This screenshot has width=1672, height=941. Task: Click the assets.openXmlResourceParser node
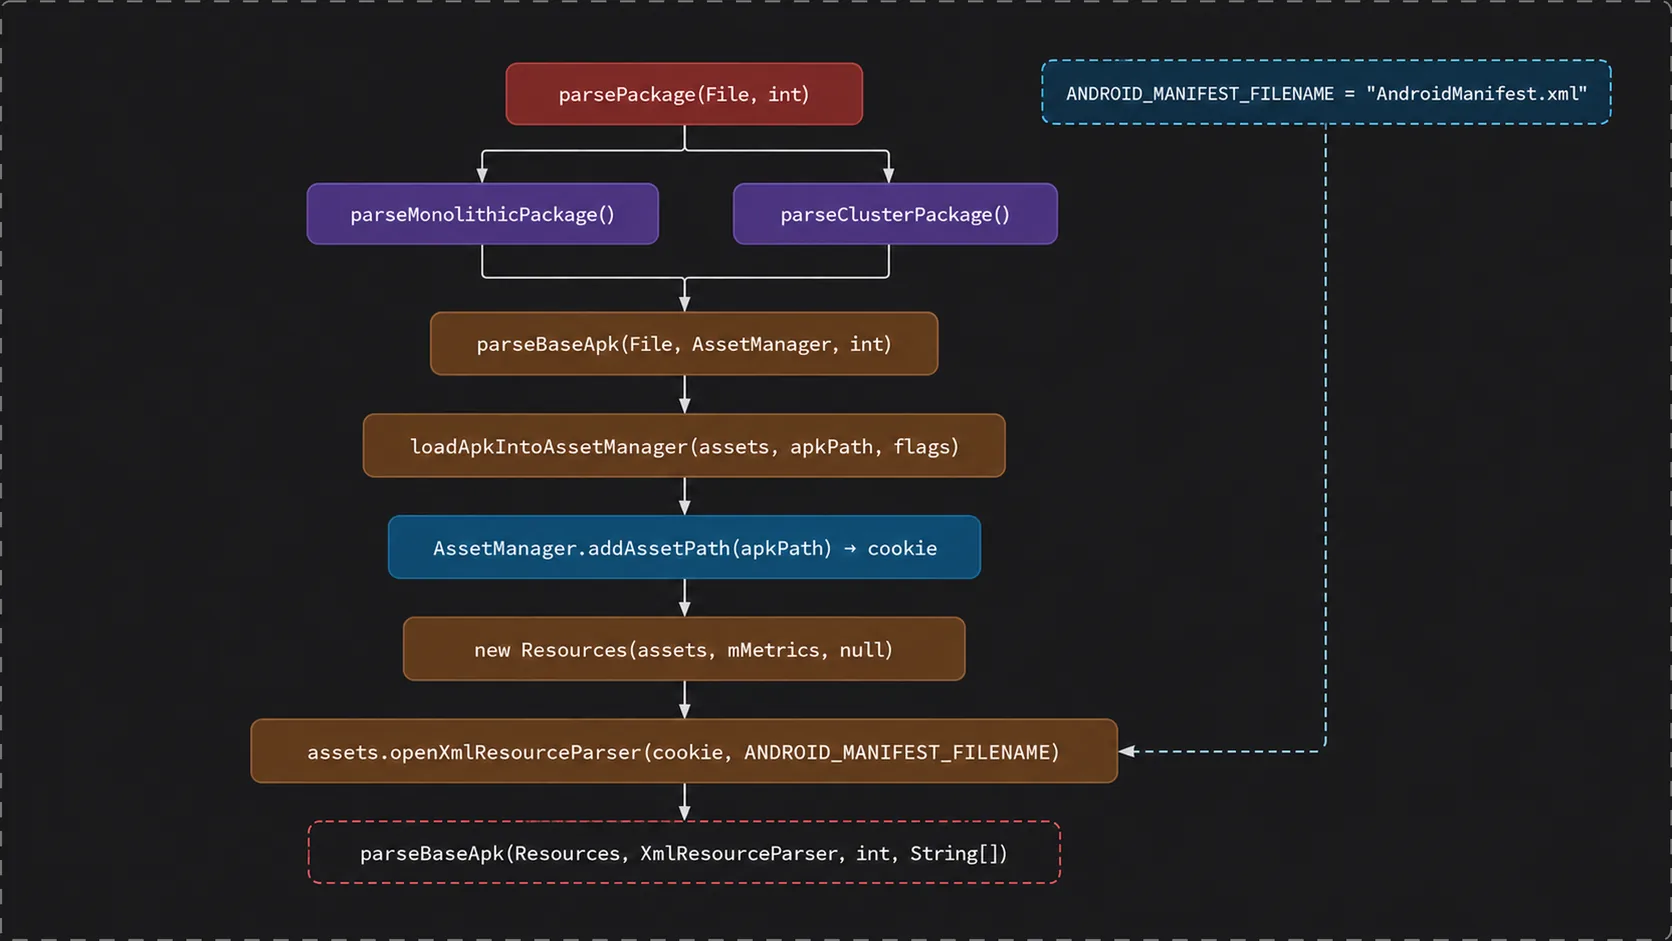[684, 751]
